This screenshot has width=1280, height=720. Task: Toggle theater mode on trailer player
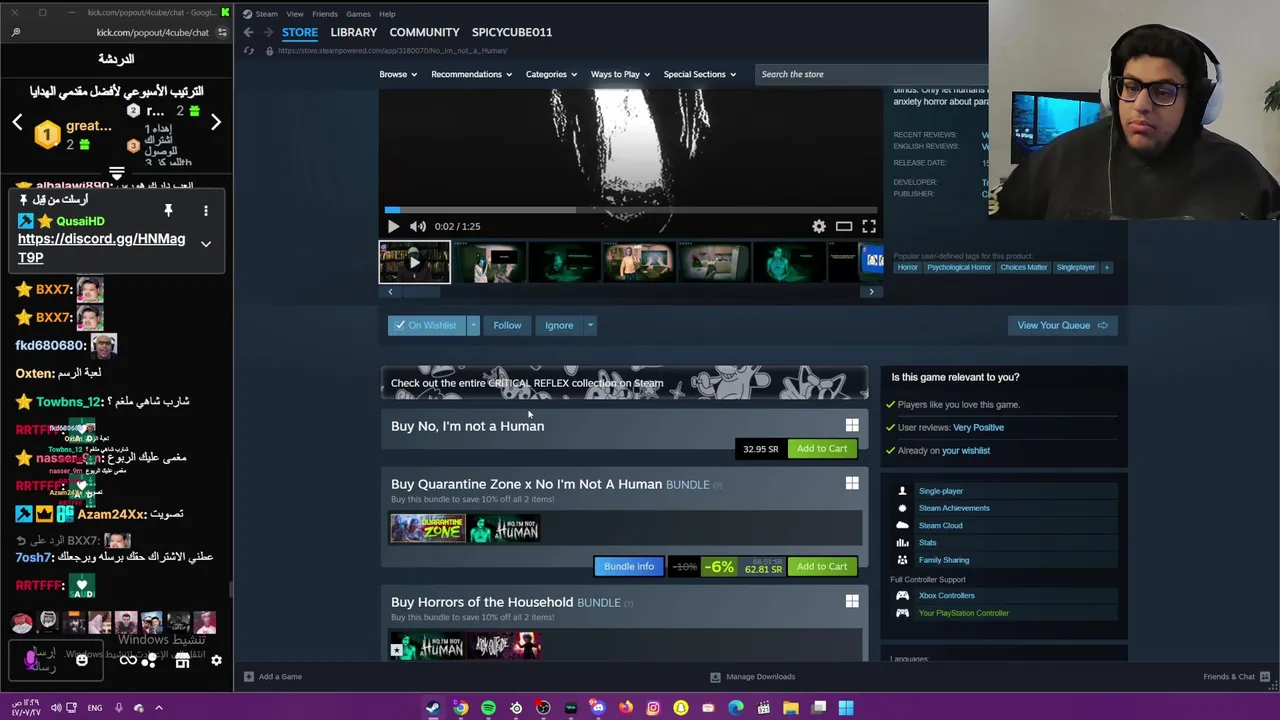844,226
